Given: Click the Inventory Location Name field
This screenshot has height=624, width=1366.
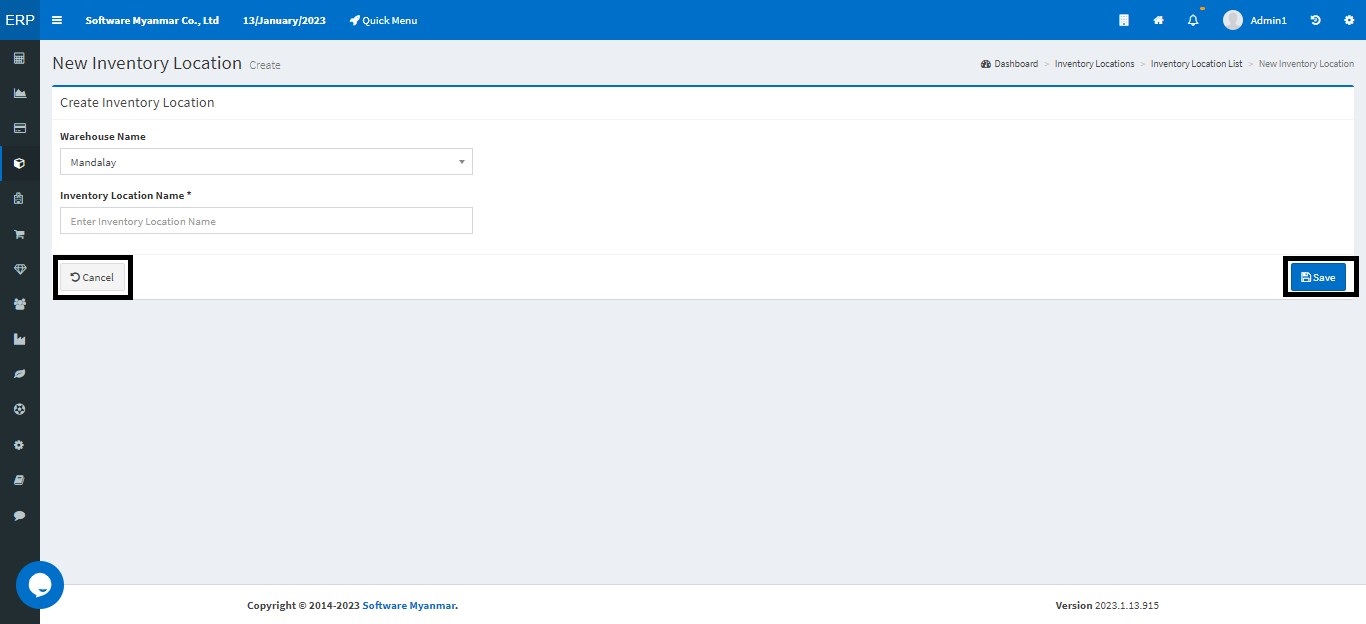Looking at the screenshot, I should pos(266,221).
